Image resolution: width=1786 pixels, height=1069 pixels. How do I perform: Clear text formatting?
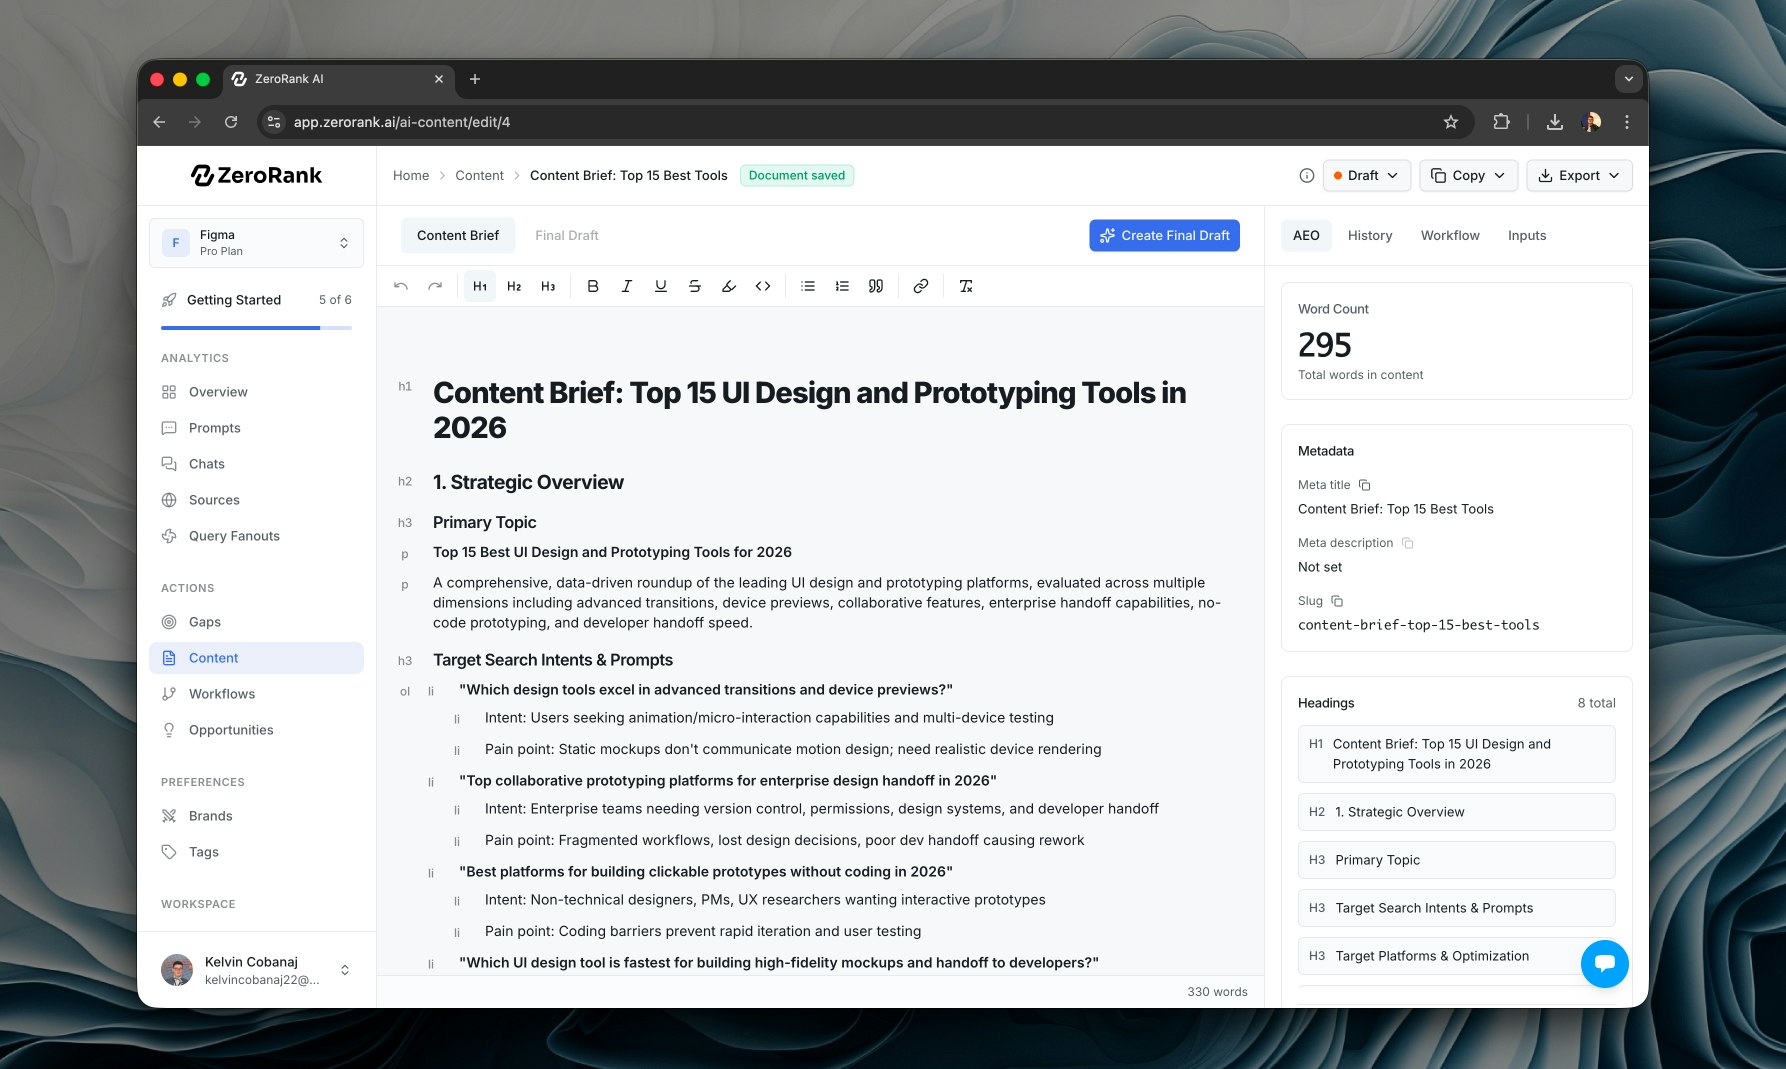tap(966, 286)
